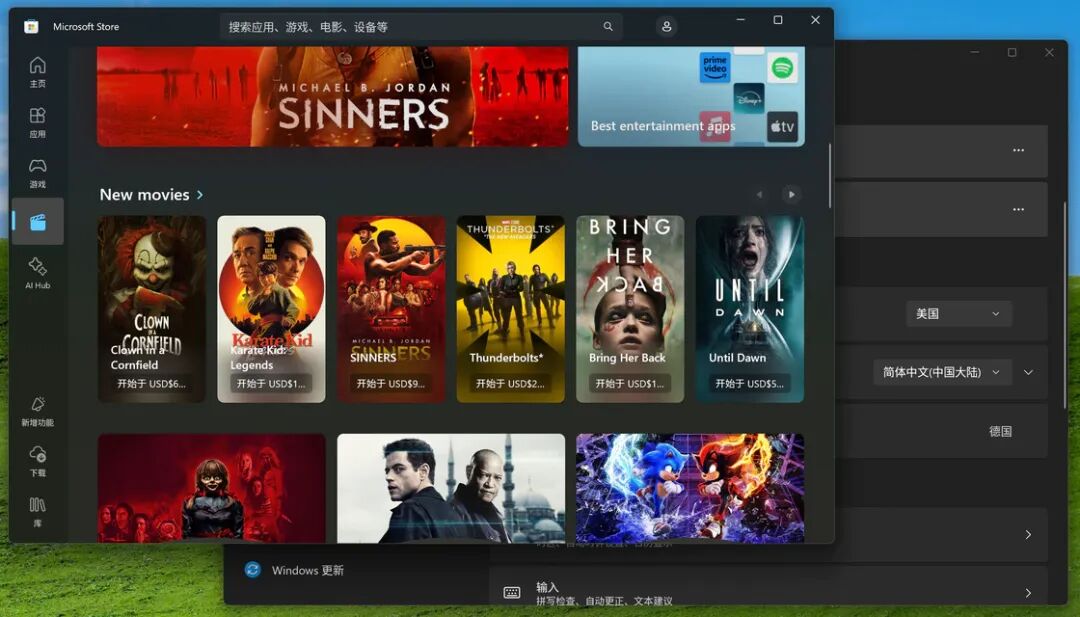Click price button under Thunderbolts*

(510, 384)
